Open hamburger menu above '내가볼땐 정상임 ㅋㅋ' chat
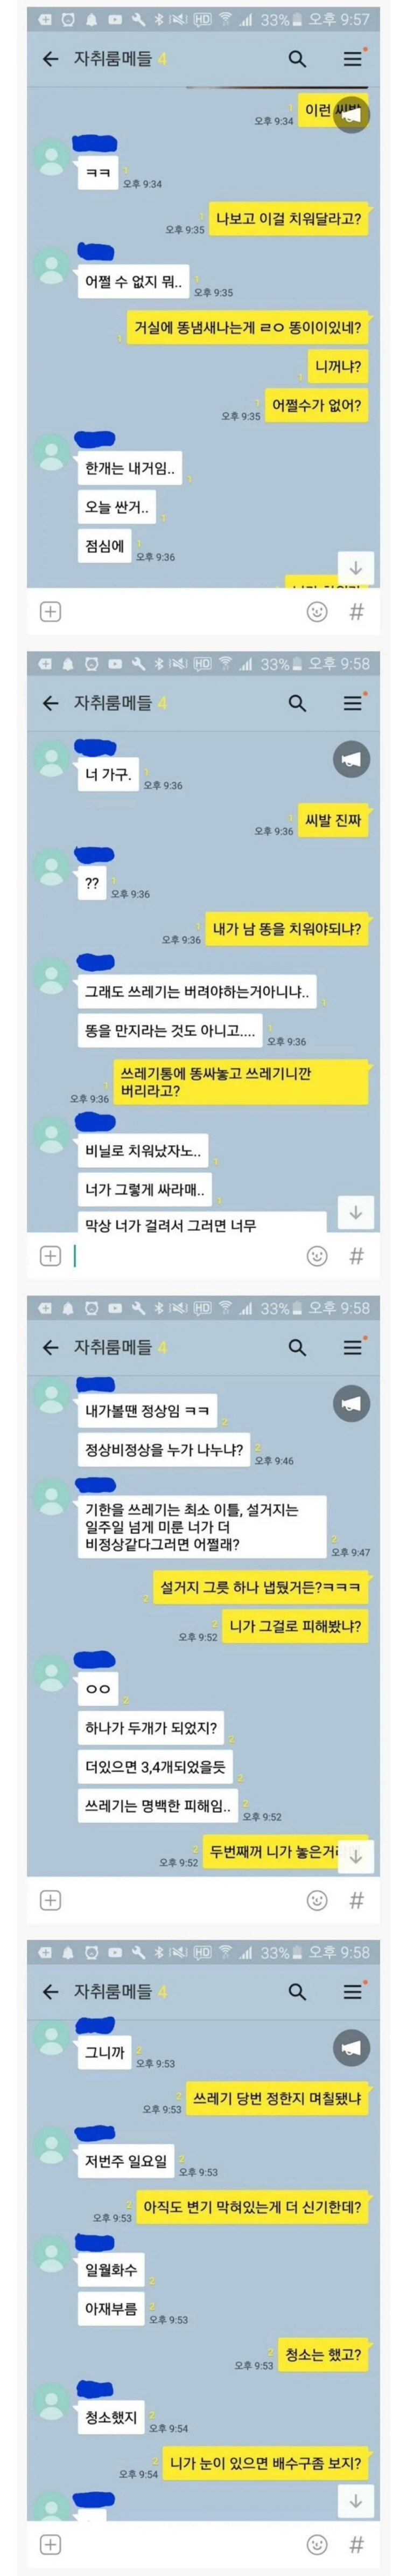407x2576 pixels. pos(353,1347)
